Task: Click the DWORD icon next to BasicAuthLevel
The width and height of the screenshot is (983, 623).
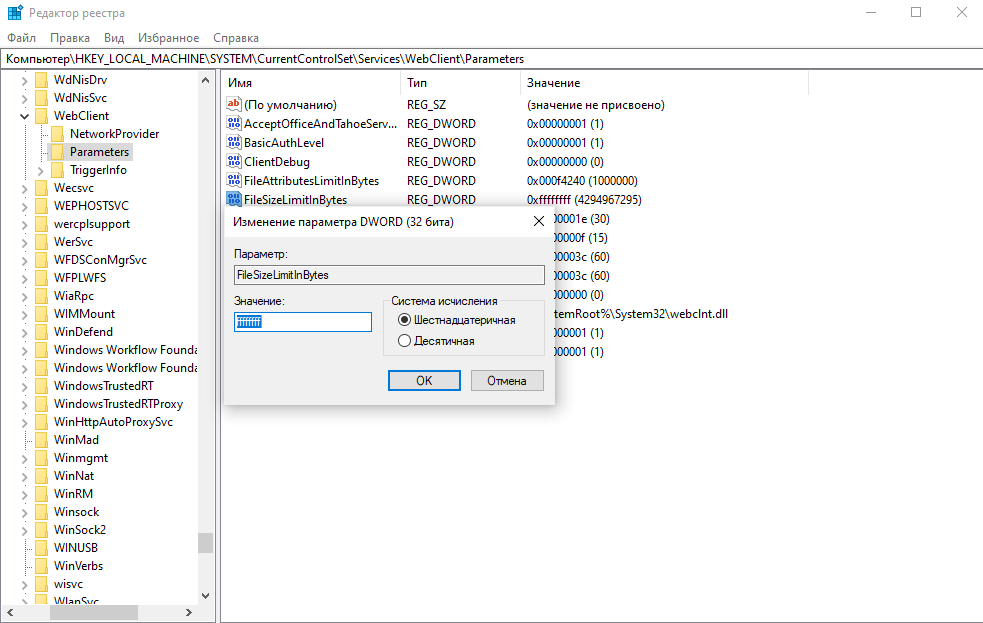Action: click(234, 143)
